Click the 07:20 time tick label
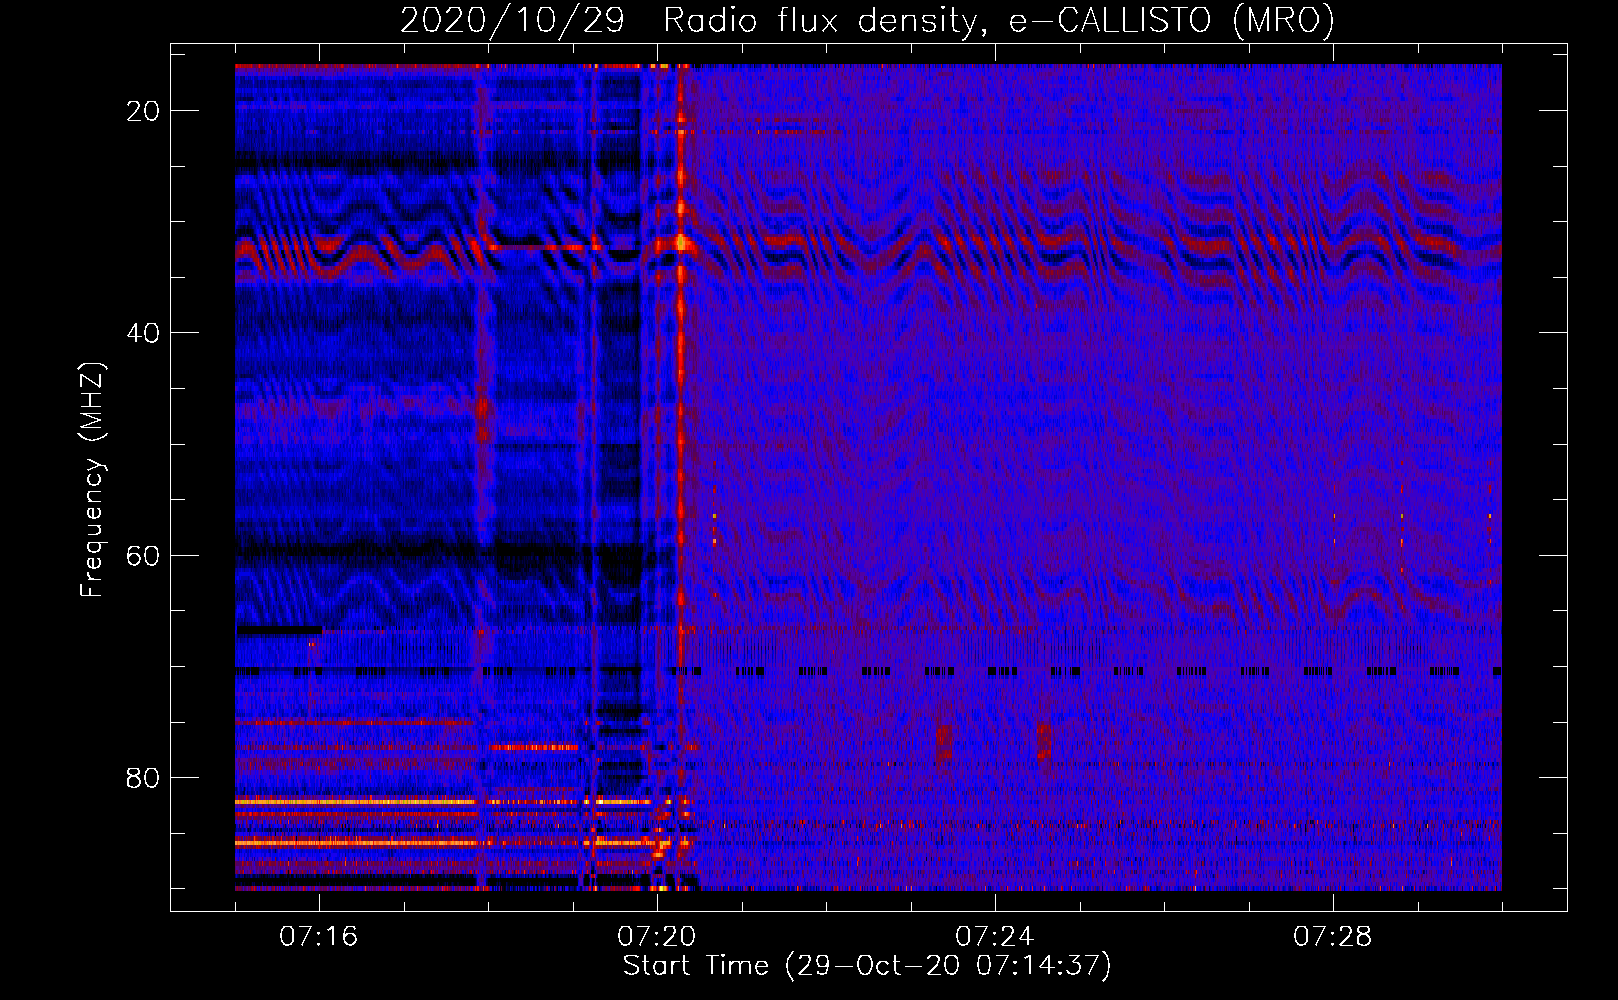Viewport: 1618px width, 1000px height. click(657, 937)
